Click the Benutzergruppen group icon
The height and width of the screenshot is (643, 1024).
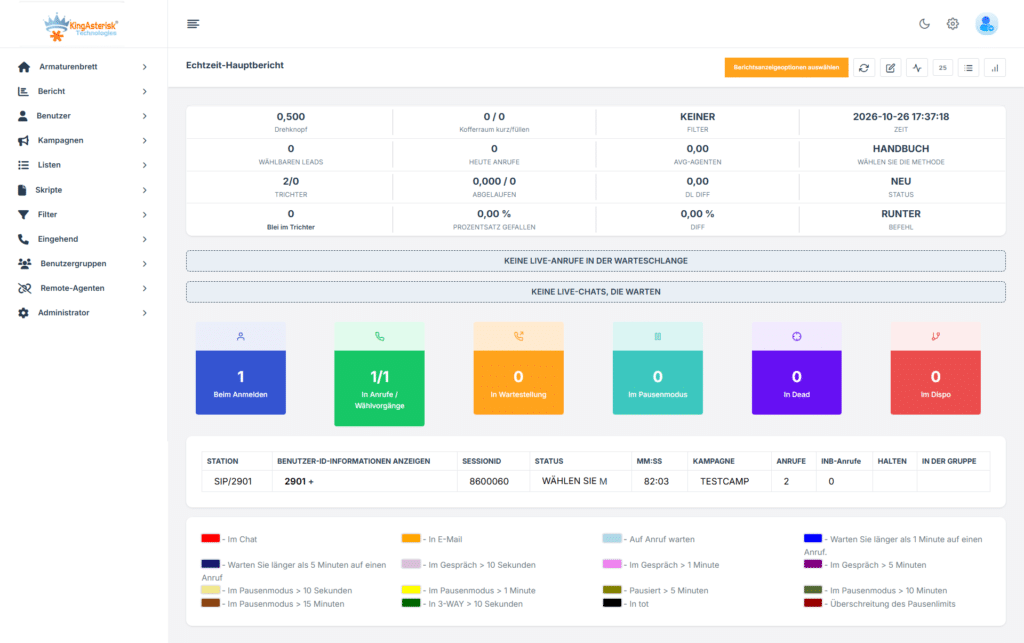(25, 264)
